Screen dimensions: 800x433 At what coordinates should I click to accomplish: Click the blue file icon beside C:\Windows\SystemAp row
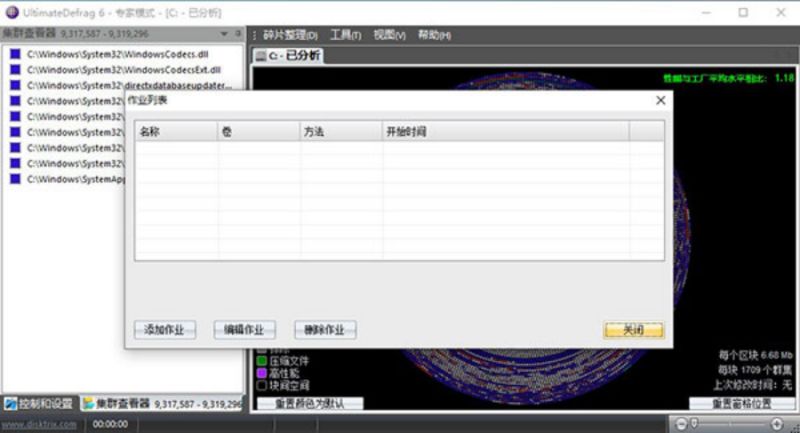click(x=15, y=179)
